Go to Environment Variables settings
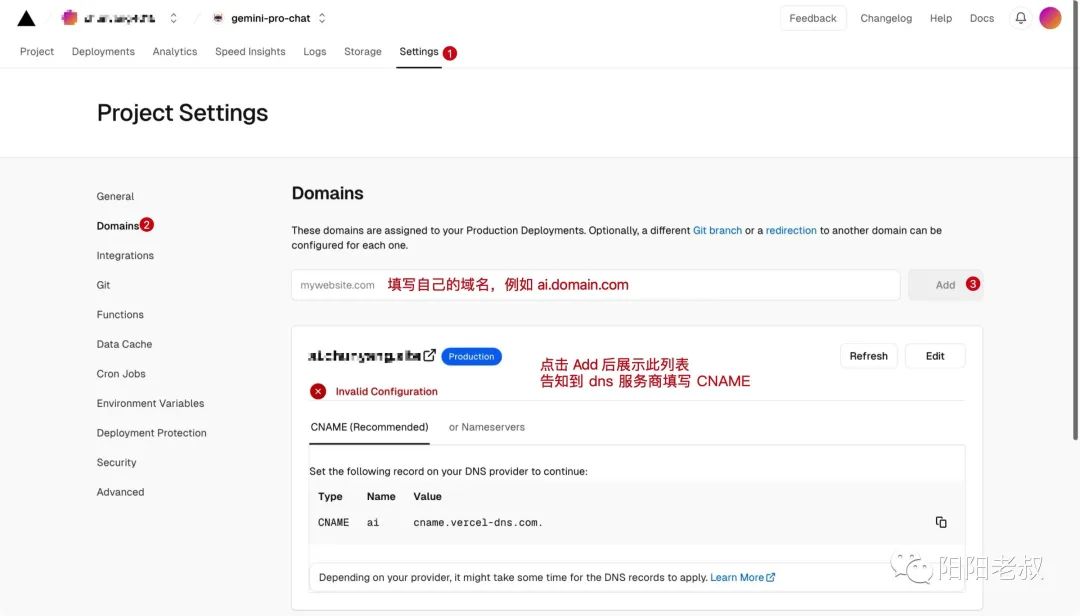Viewport: 1080px width, 616px height. coord(150,403)
